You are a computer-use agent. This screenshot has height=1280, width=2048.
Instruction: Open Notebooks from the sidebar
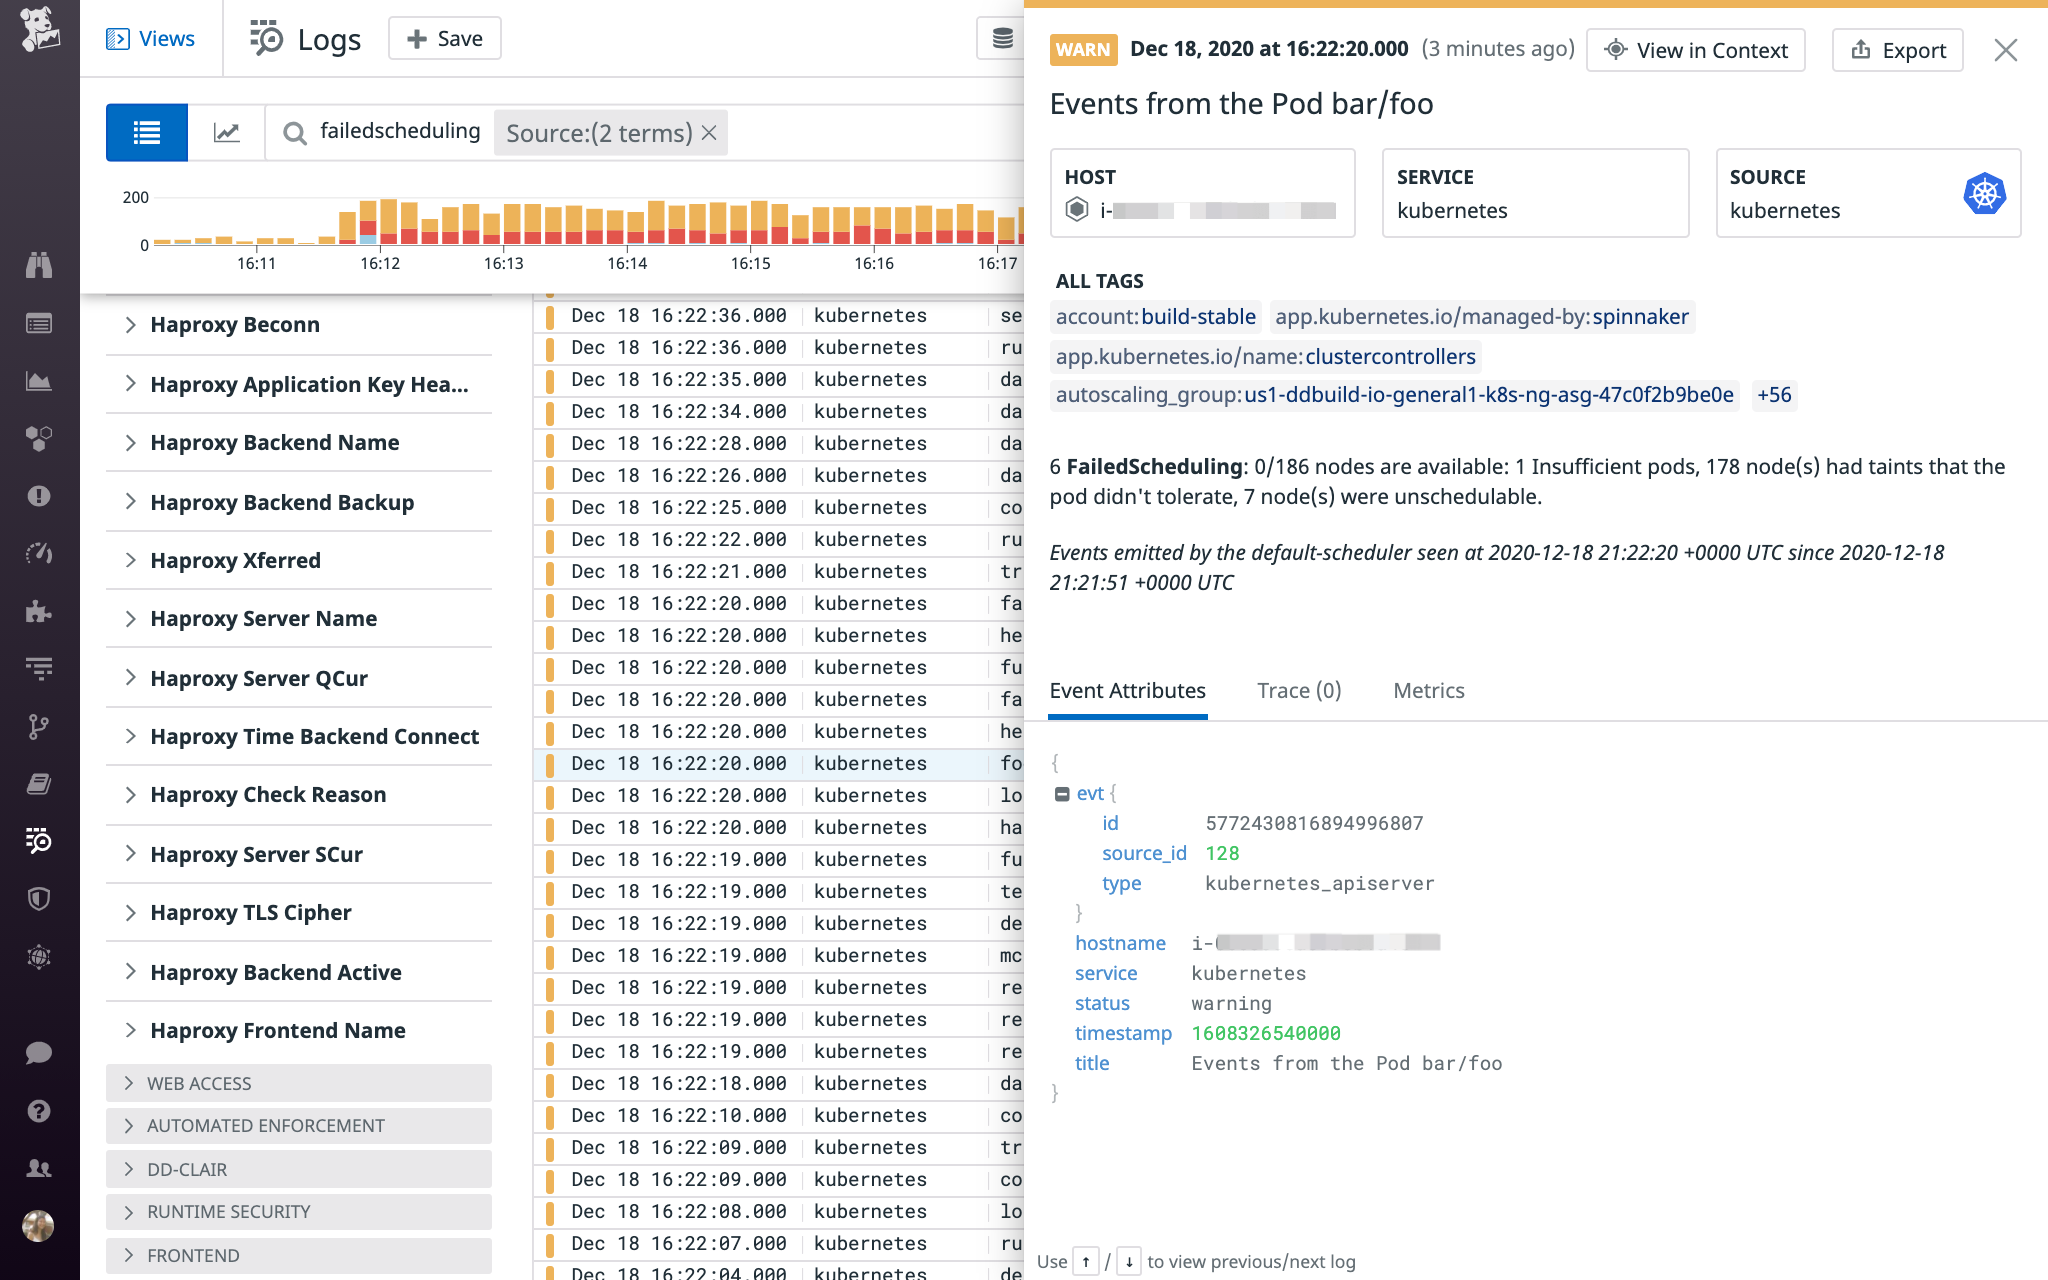[40, 783]
